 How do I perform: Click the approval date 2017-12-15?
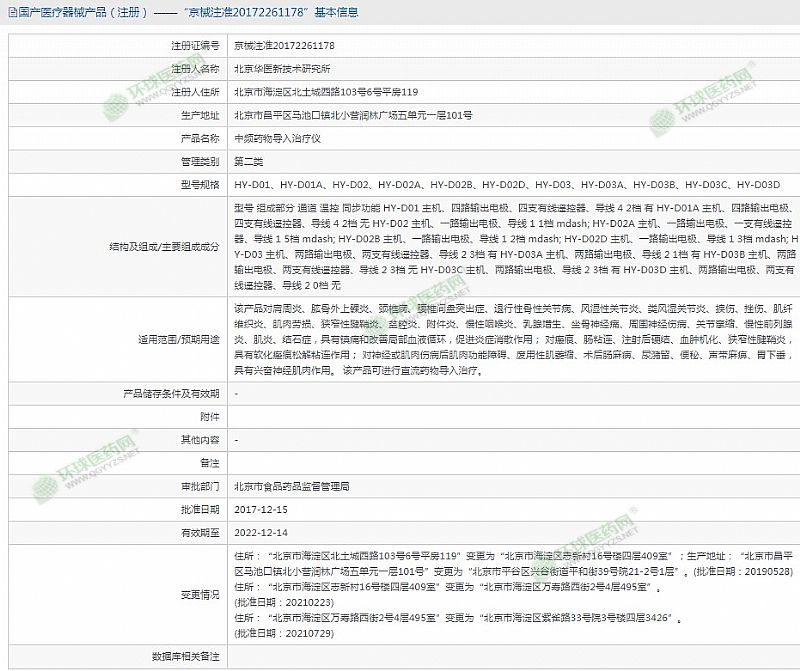click(259, 510)
